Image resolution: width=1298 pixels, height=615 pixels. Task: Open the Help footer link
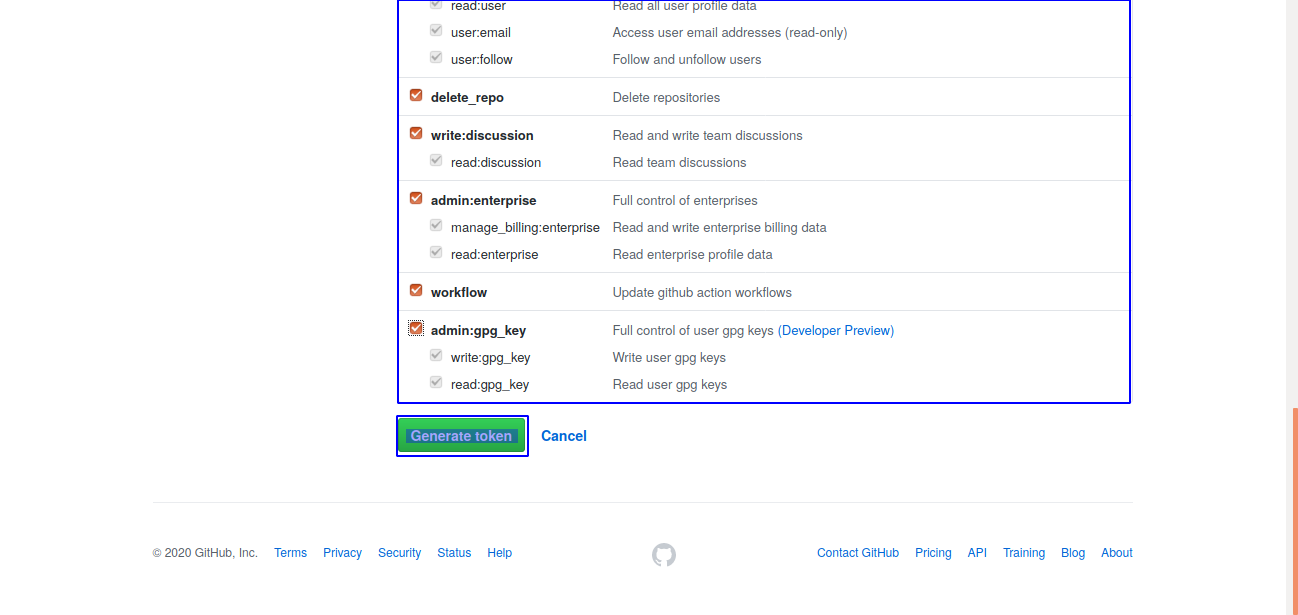pos(500,553)
